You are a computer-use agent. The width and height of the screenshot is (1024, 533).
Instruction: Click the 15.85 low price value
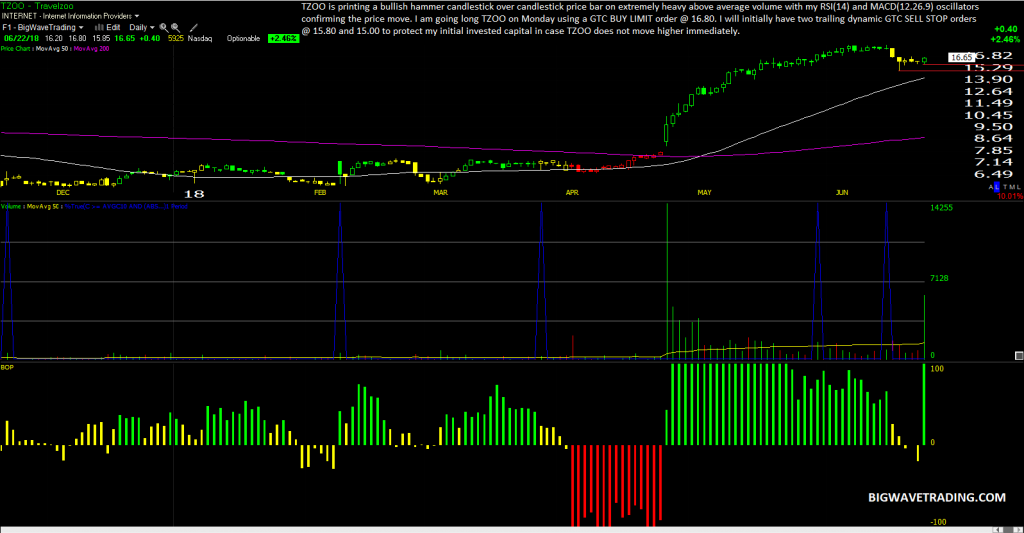point(101,39)
